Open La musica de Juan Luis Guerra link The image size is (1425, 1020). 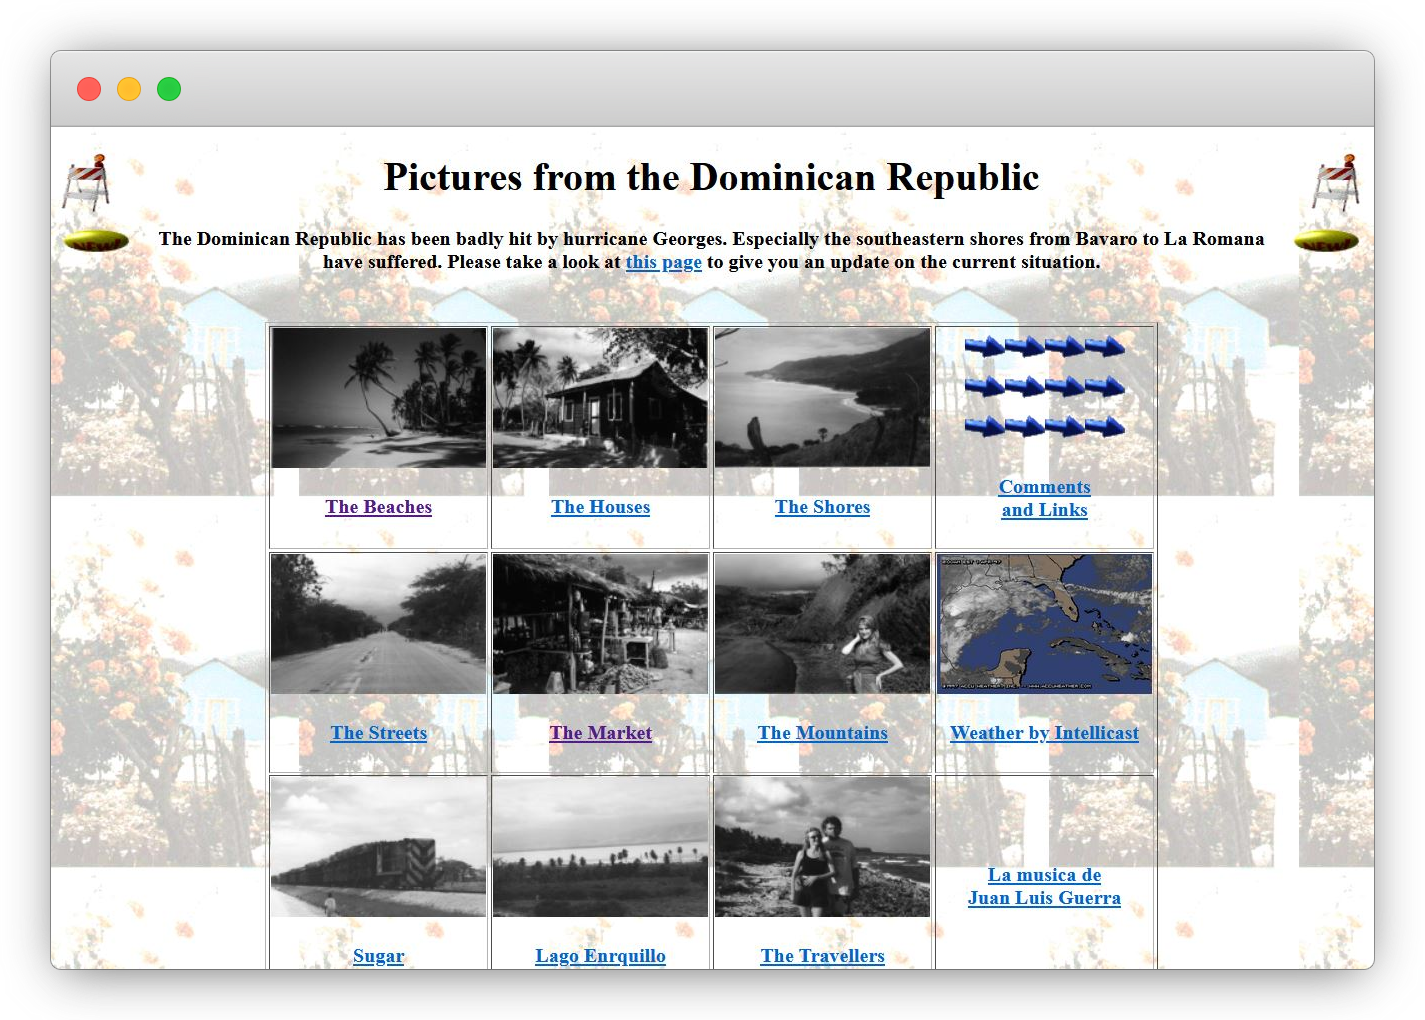(1045, 886)
